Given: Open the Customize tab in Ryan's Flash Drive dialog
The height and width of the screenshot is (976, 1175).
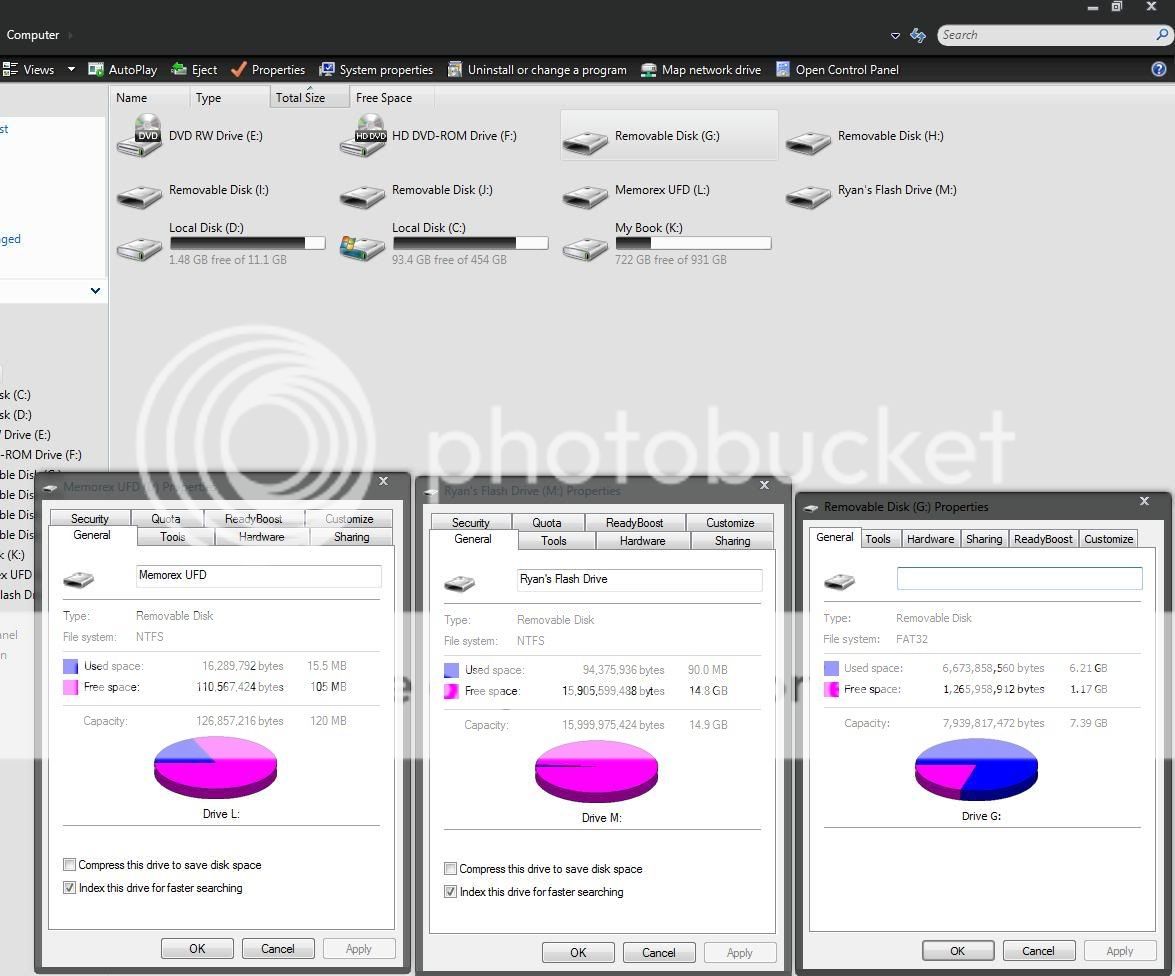Looking at the screenshot, I should click(x=730, y=522).
